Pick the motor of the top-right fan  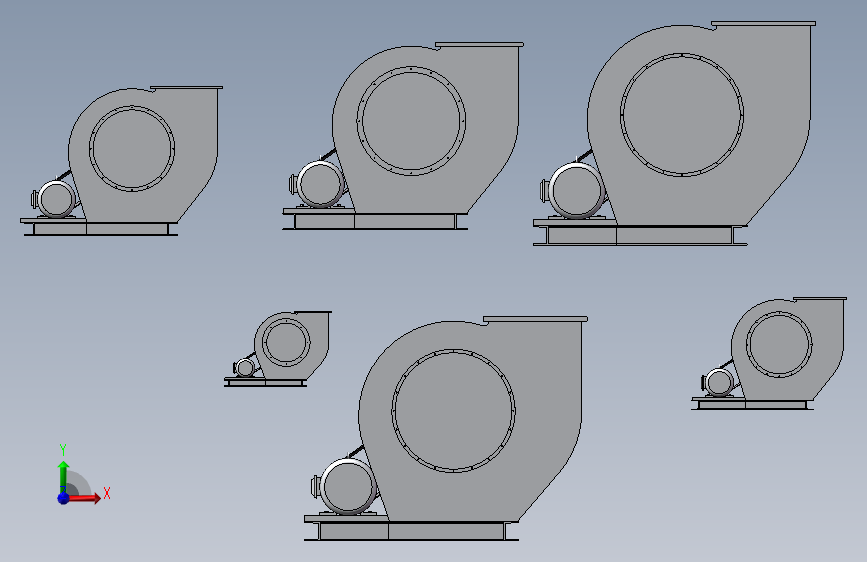[x=575, y=191]
